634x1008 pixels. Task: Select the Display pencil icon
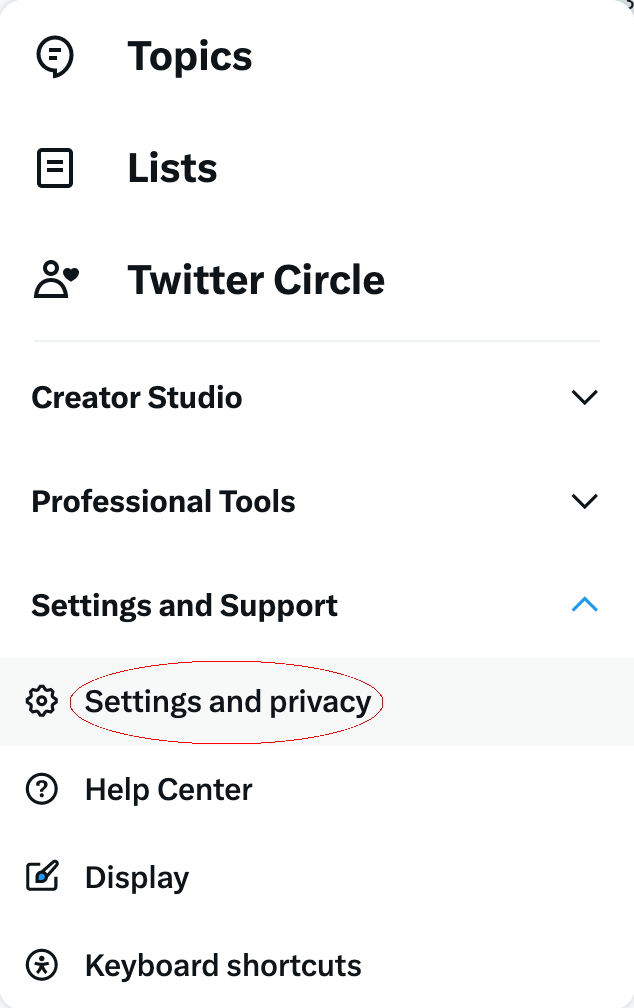click(41, 877)
